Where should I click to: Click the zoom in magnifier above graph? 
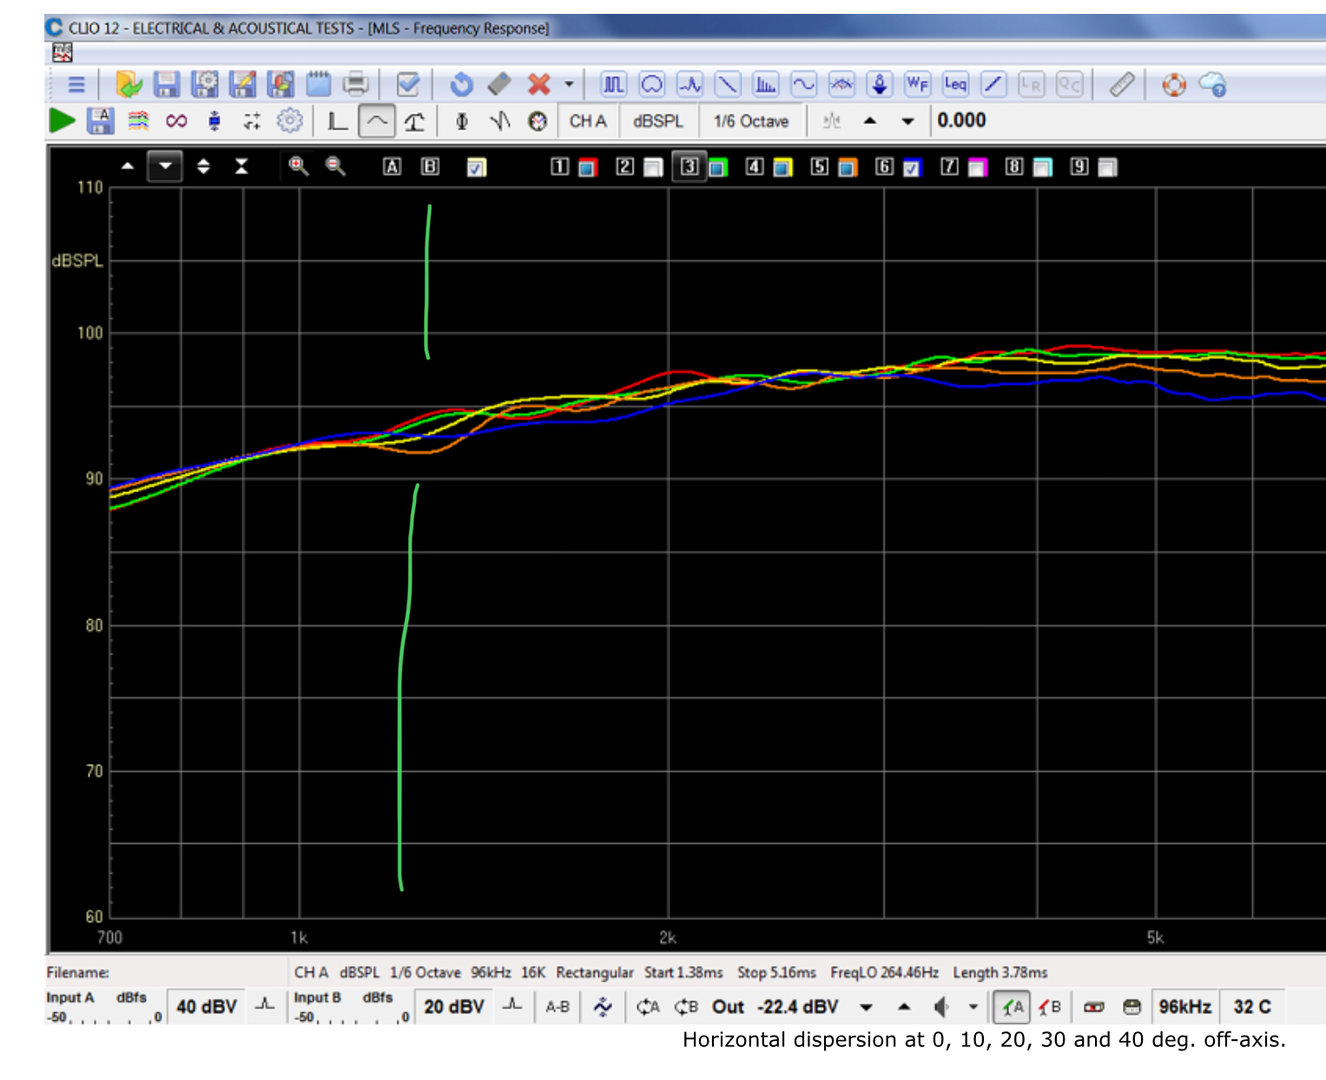tap(298, 166)
